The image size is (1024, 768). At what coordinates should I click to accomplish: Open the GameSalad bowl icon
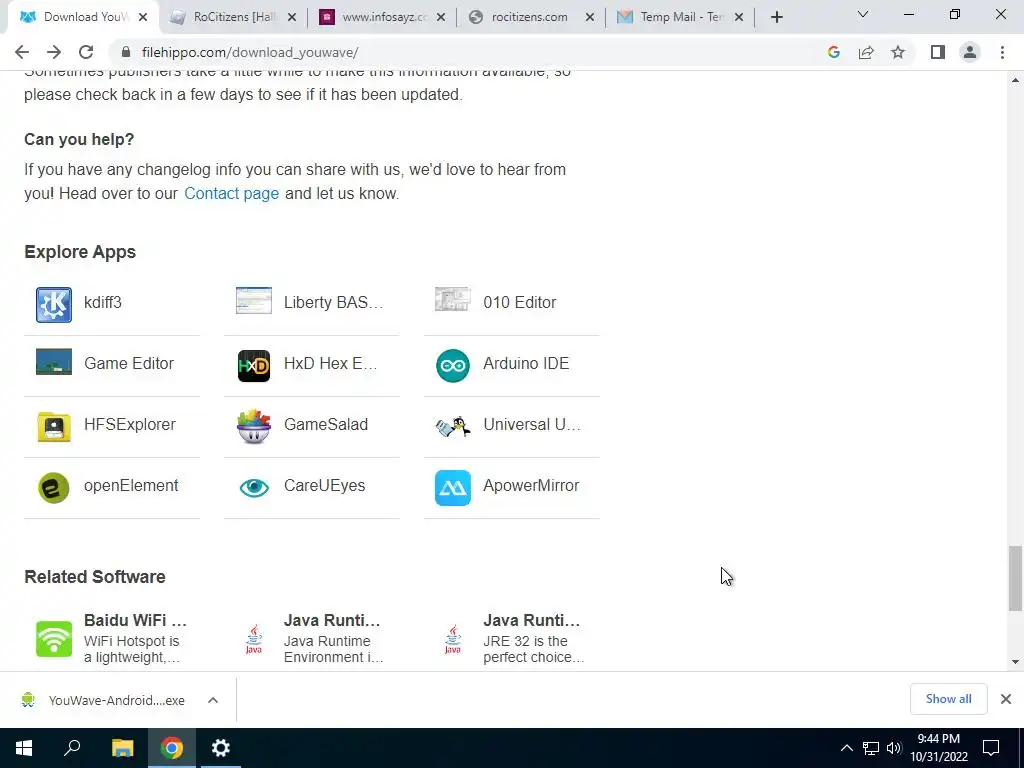tap(253, 426)
